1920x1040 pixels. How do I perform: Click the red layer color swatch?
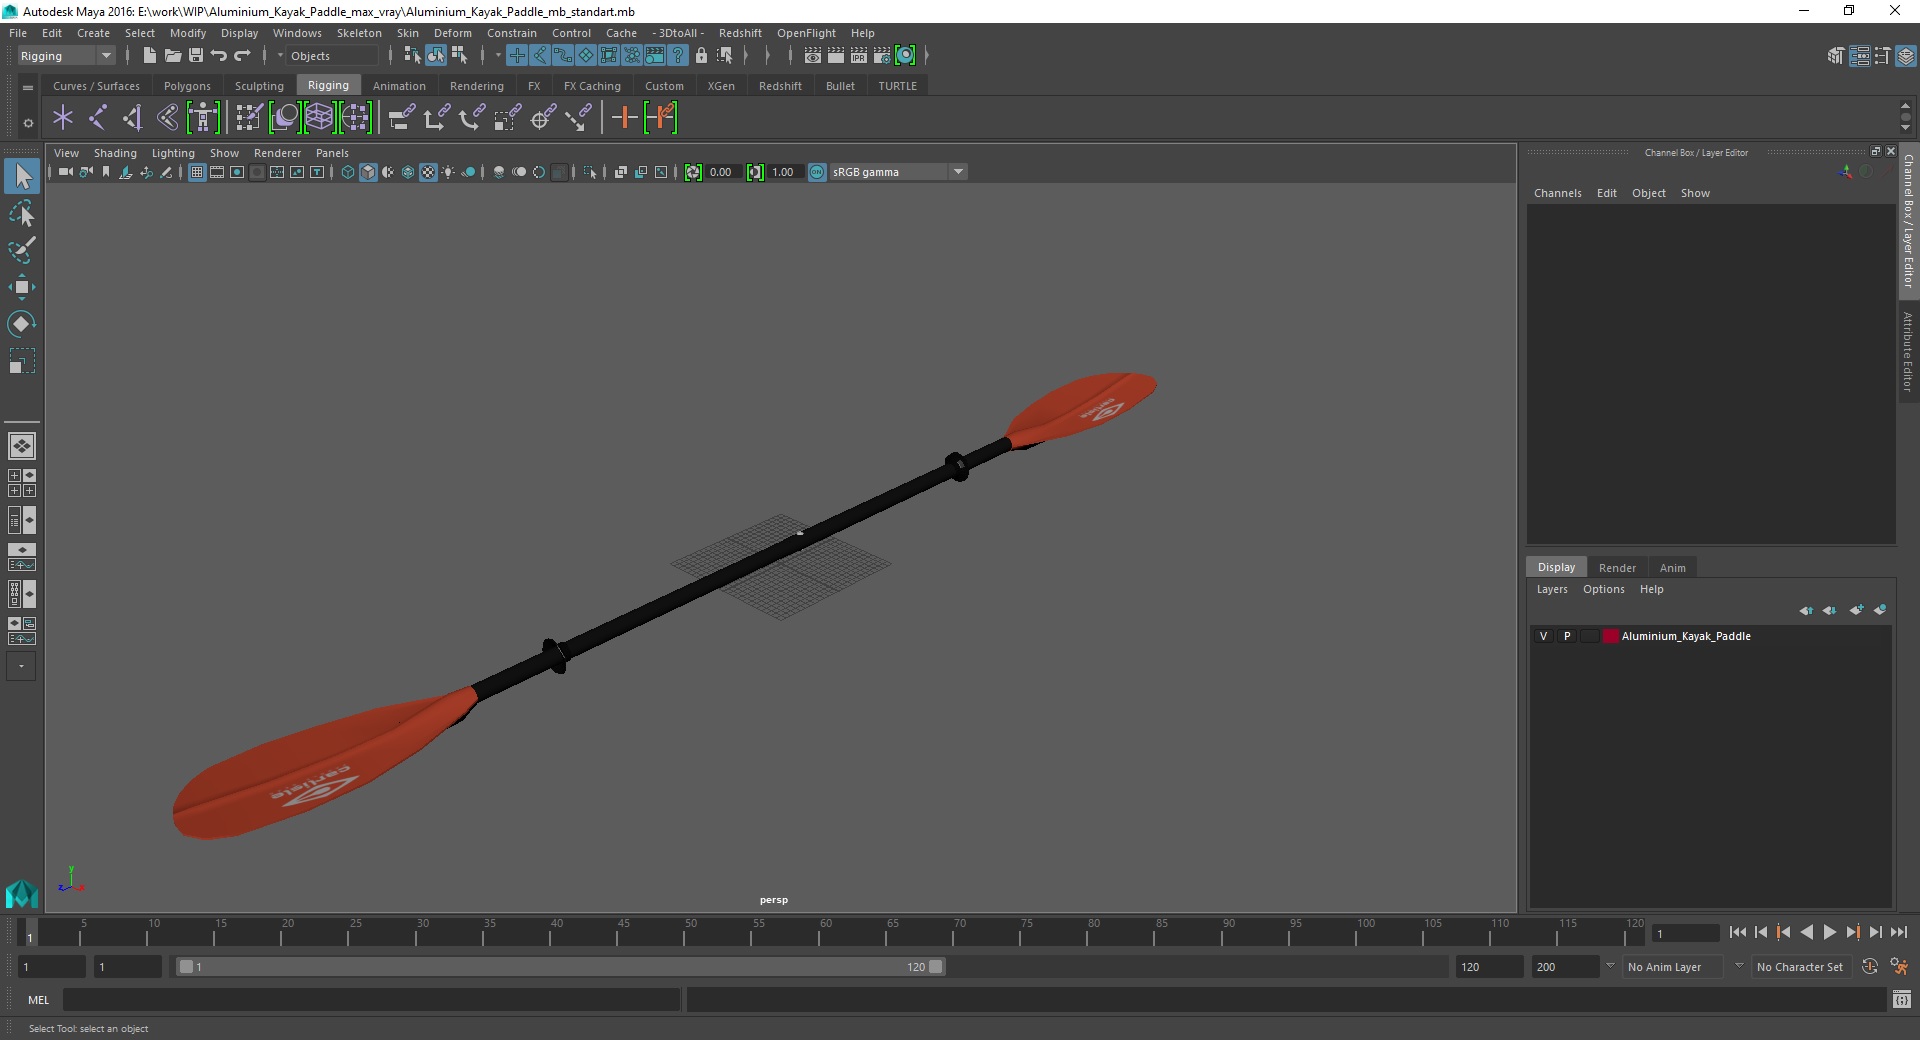pos(1611,636)
